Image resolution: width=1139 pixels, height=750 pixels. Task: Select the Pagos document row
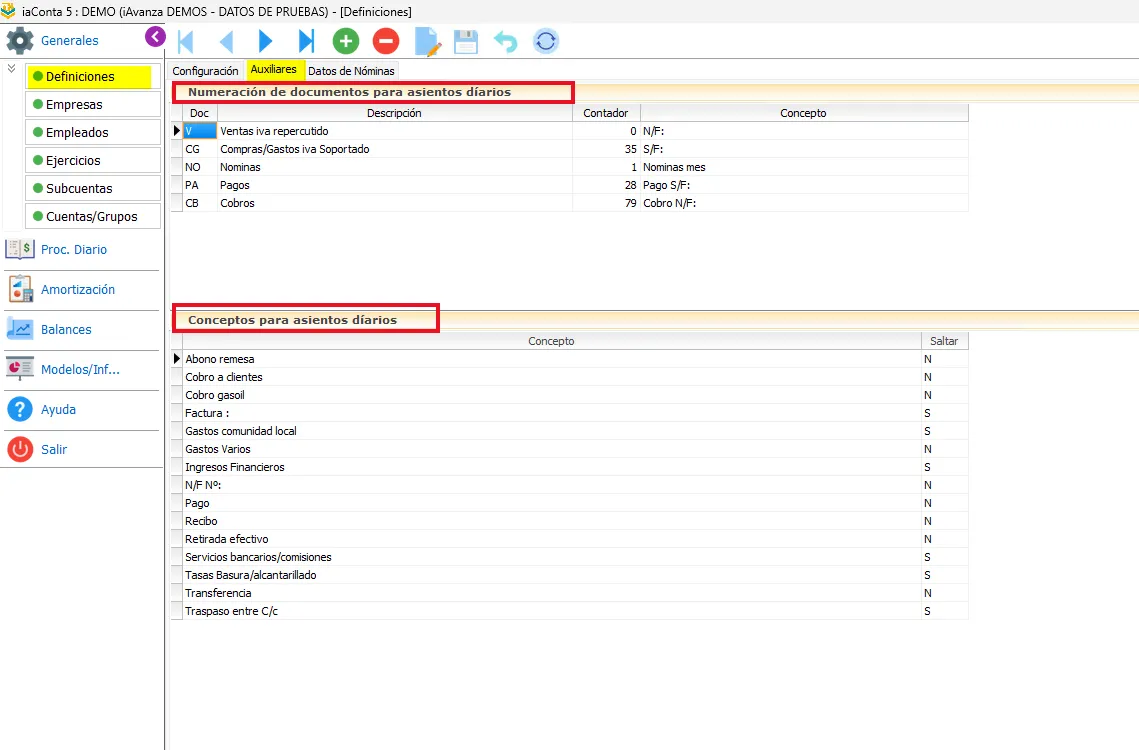point(570,185)
